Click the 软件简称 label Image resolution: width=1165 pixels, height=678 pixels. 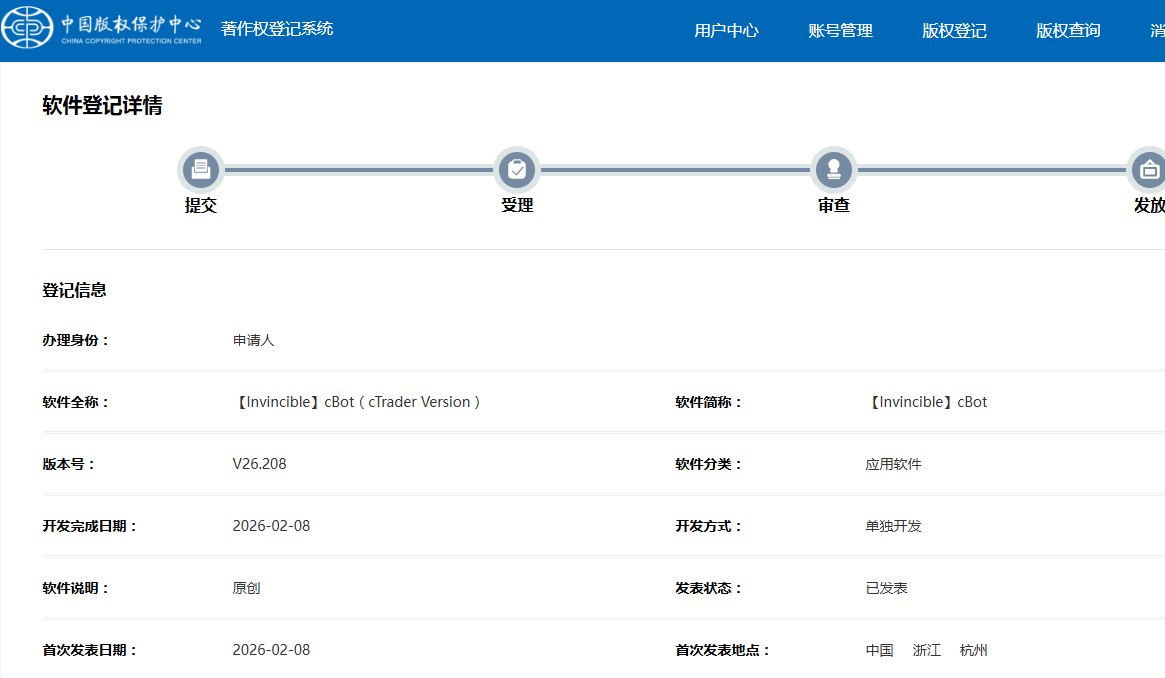[709, 402]
